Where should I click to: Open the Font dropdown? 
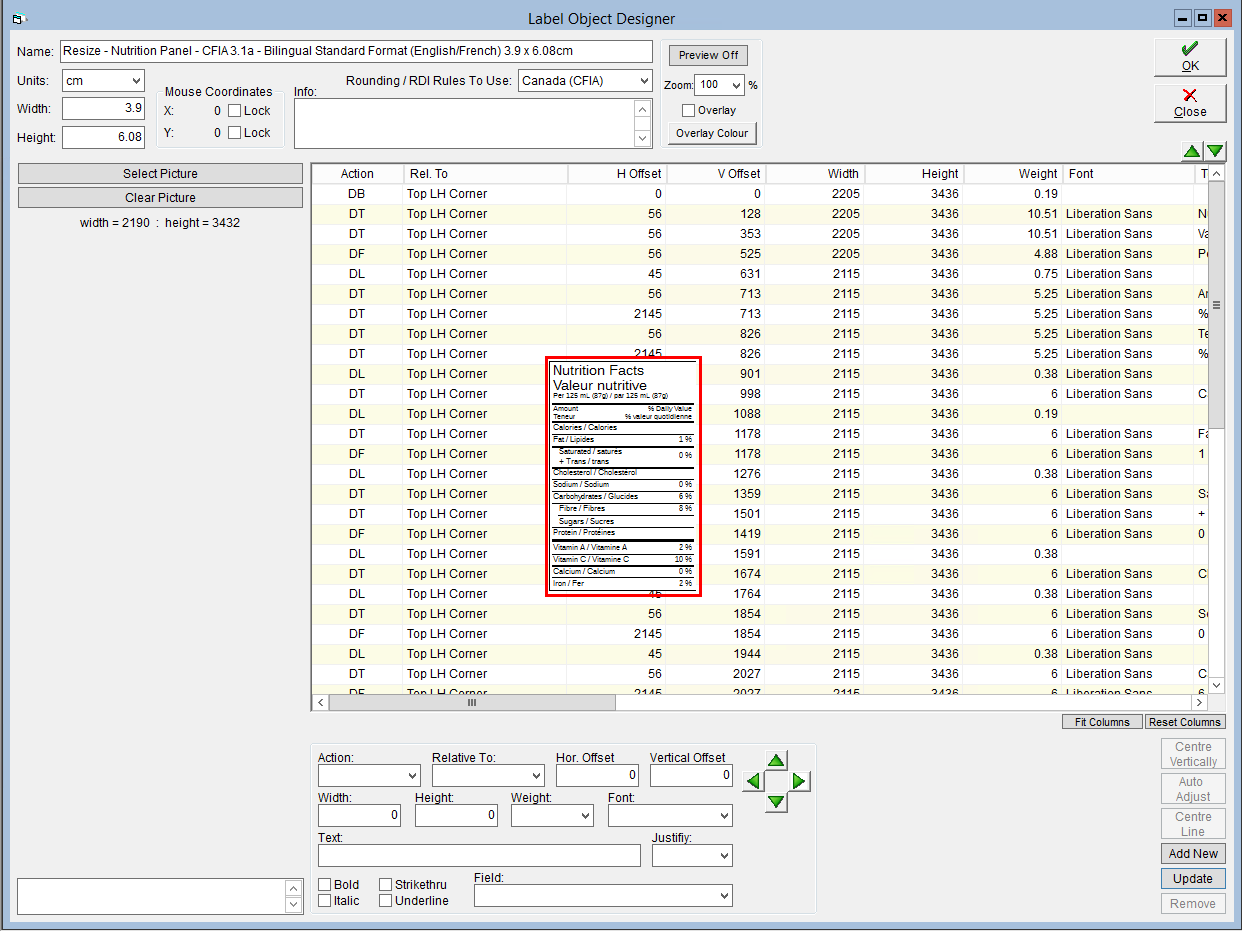pyautogui.click(x=724, y=816)
